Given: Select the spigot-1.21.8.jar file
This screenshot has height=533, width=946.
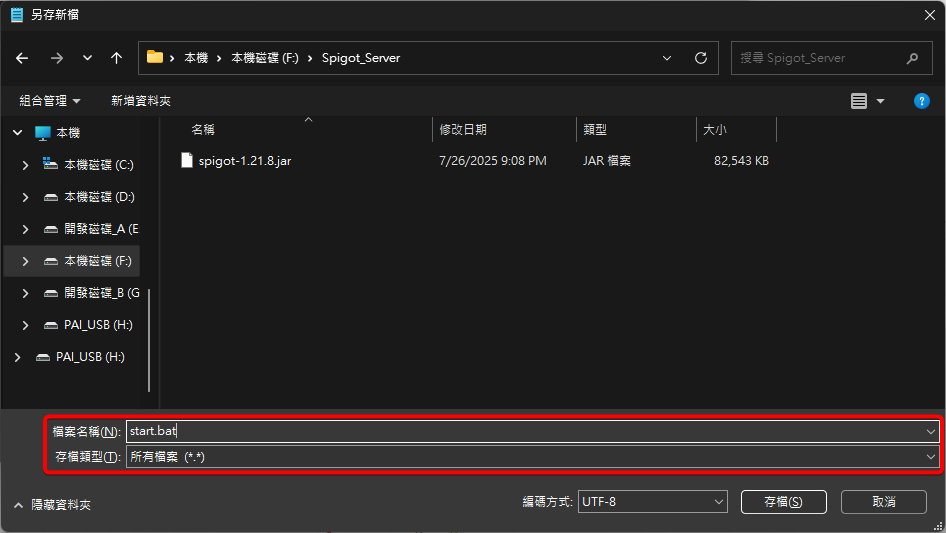Looking at the screenshot, I should (244, 161).
